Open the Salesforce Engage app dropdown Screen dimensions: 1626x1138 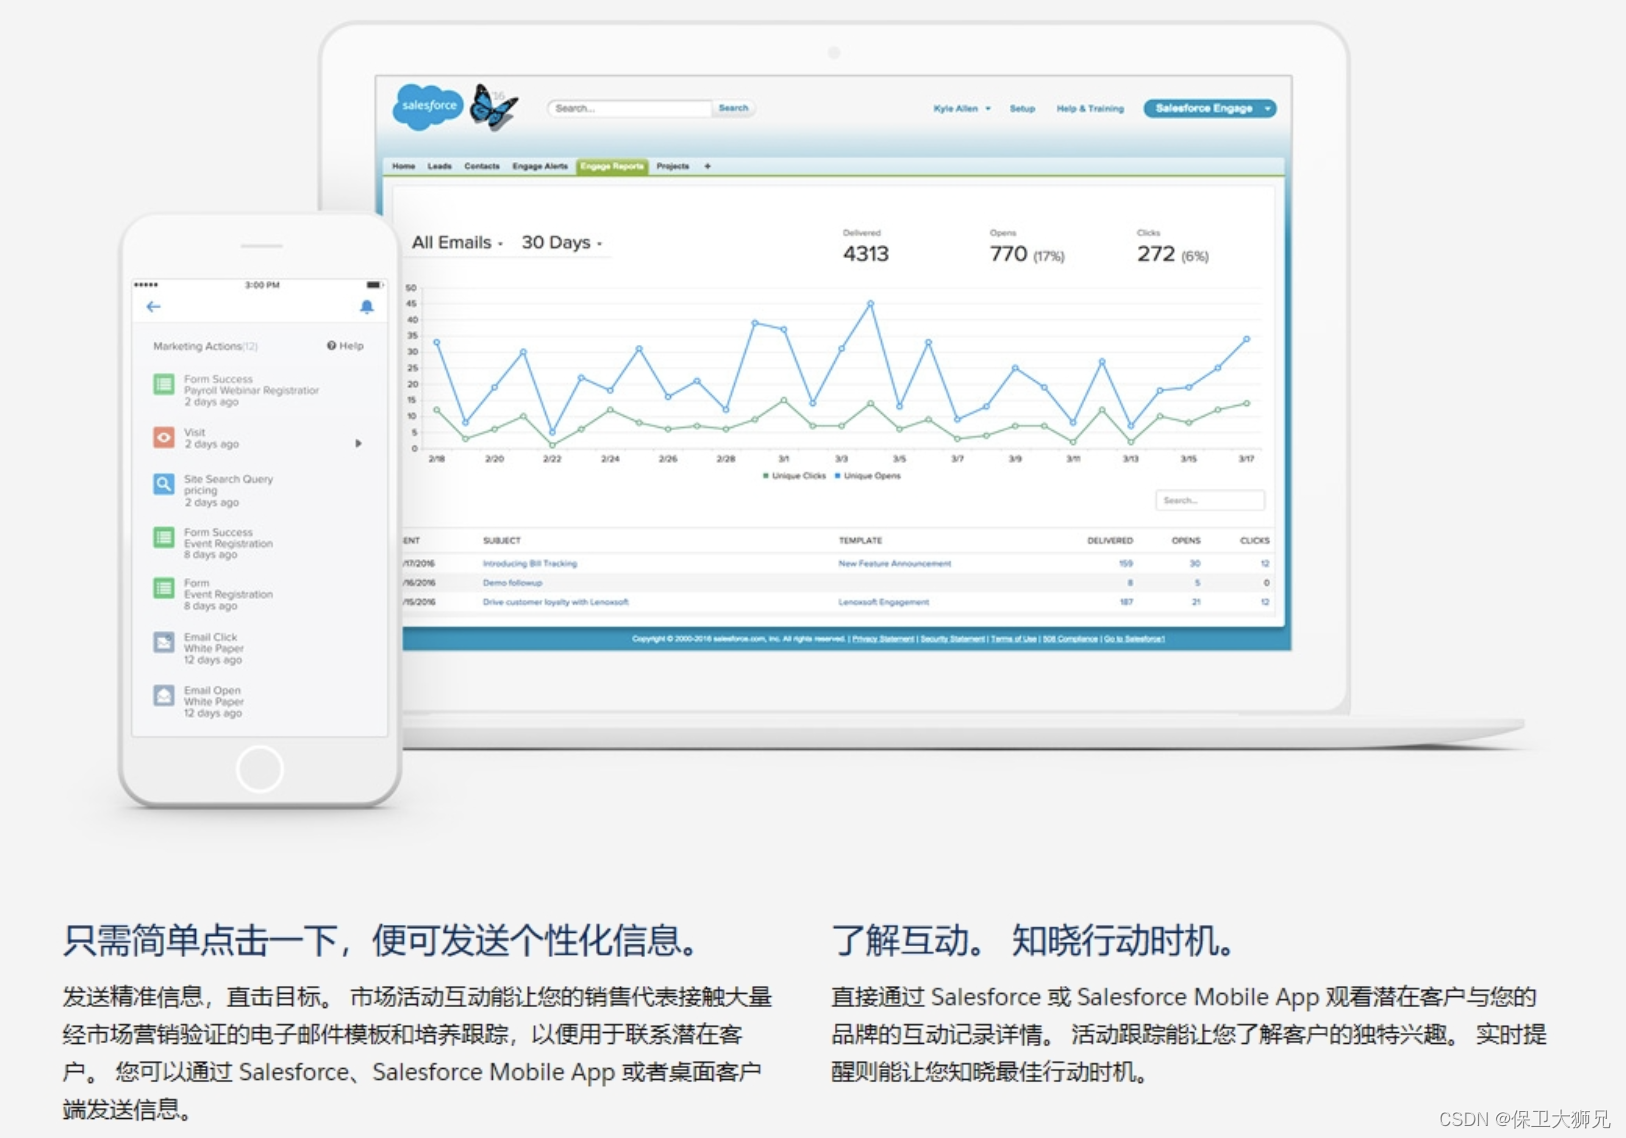[x=1210, y=108]
